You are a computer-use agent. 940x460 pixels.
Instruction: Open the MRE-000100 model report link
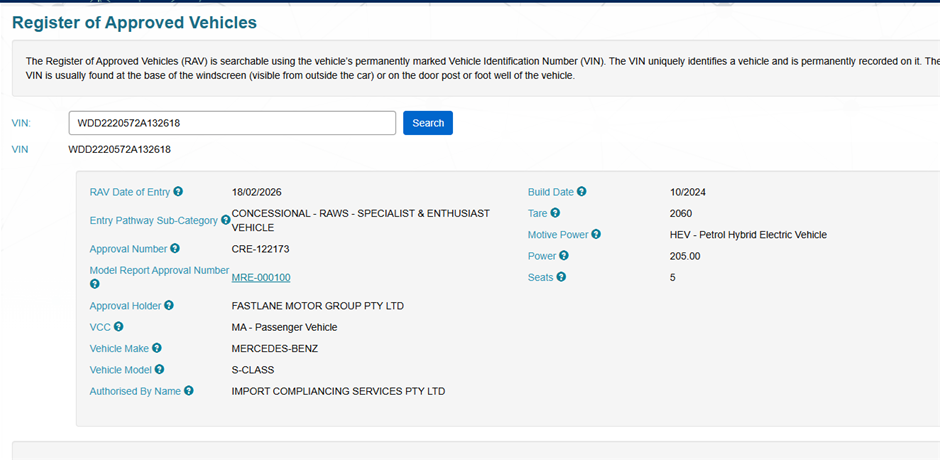click(x=261, y=277)
